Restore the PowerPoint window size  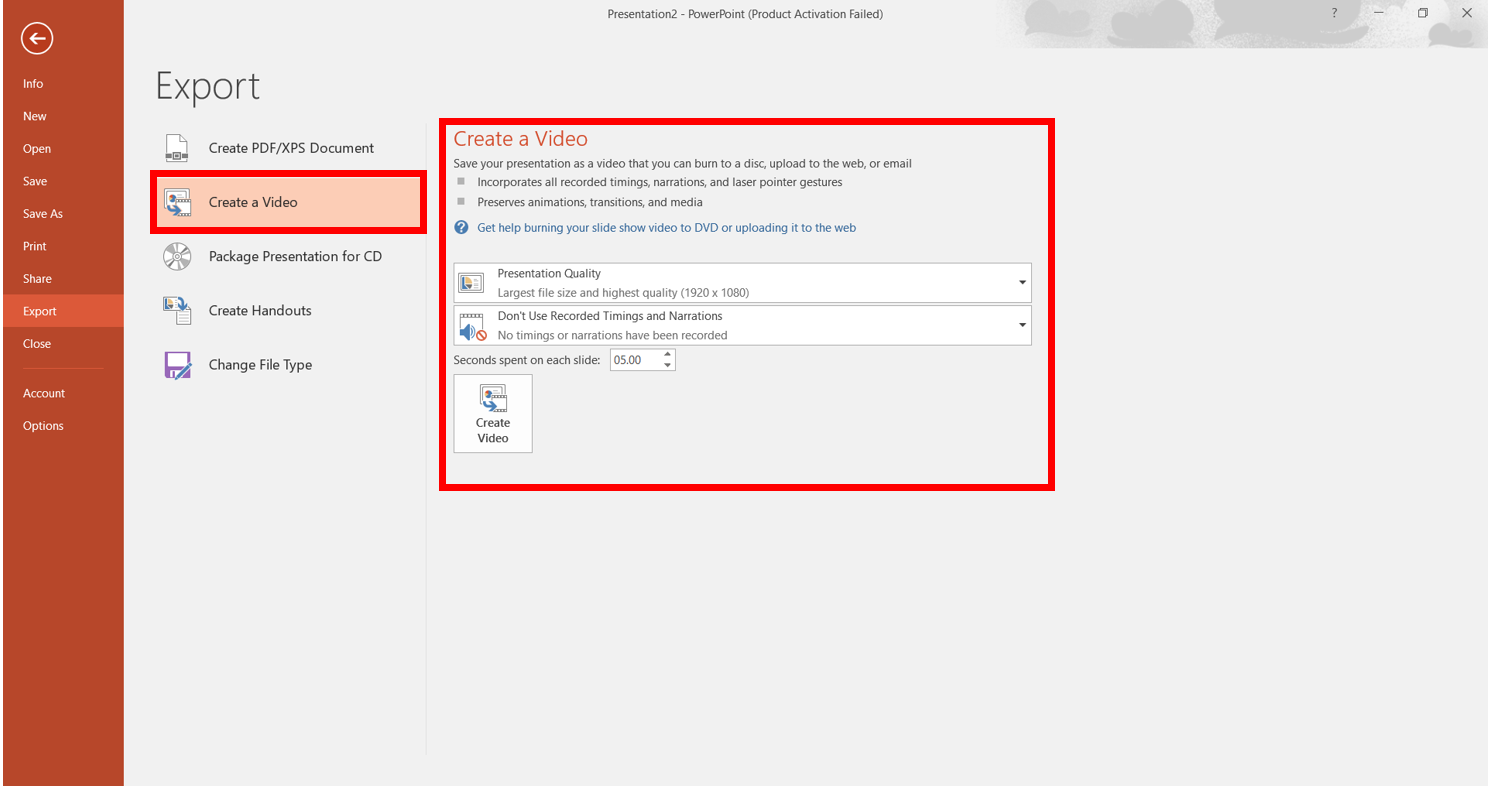click(1422, 13)
